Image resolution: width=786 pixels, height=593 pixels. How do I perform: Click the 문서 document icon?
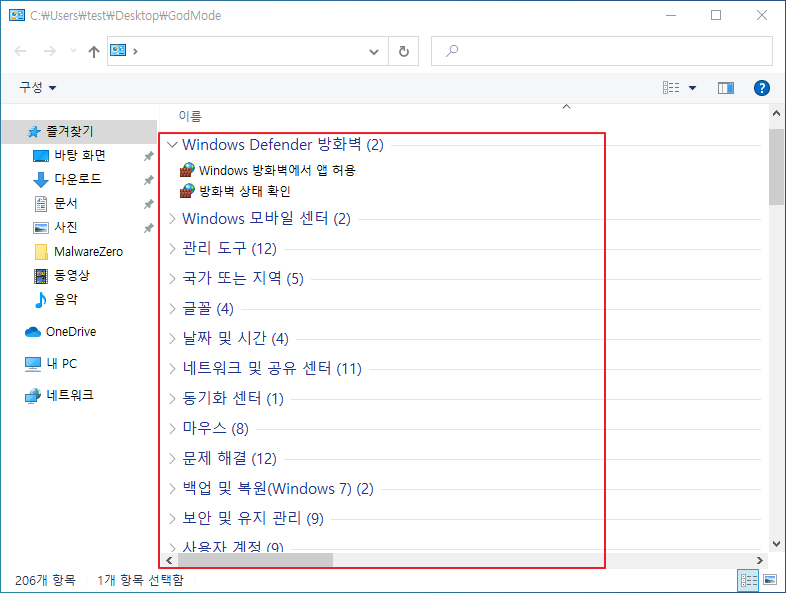pyautogui.click(x=41, y=204)
